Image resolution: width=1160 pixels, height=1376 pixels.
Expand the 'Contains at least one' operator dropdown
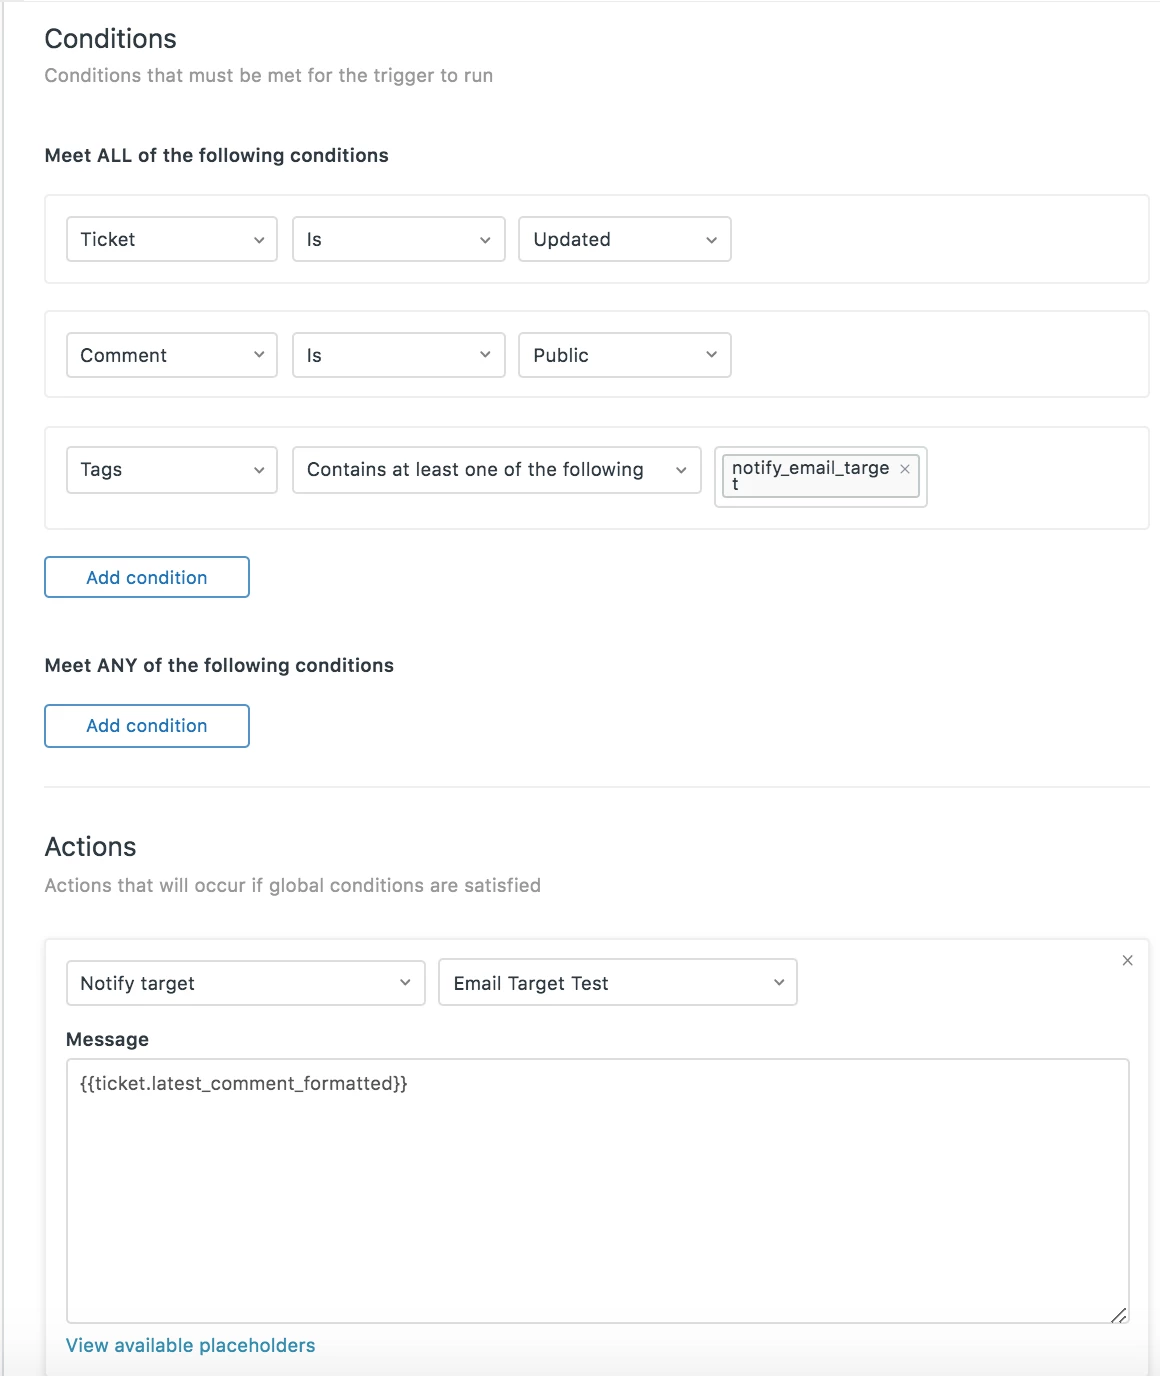point(496,470)
